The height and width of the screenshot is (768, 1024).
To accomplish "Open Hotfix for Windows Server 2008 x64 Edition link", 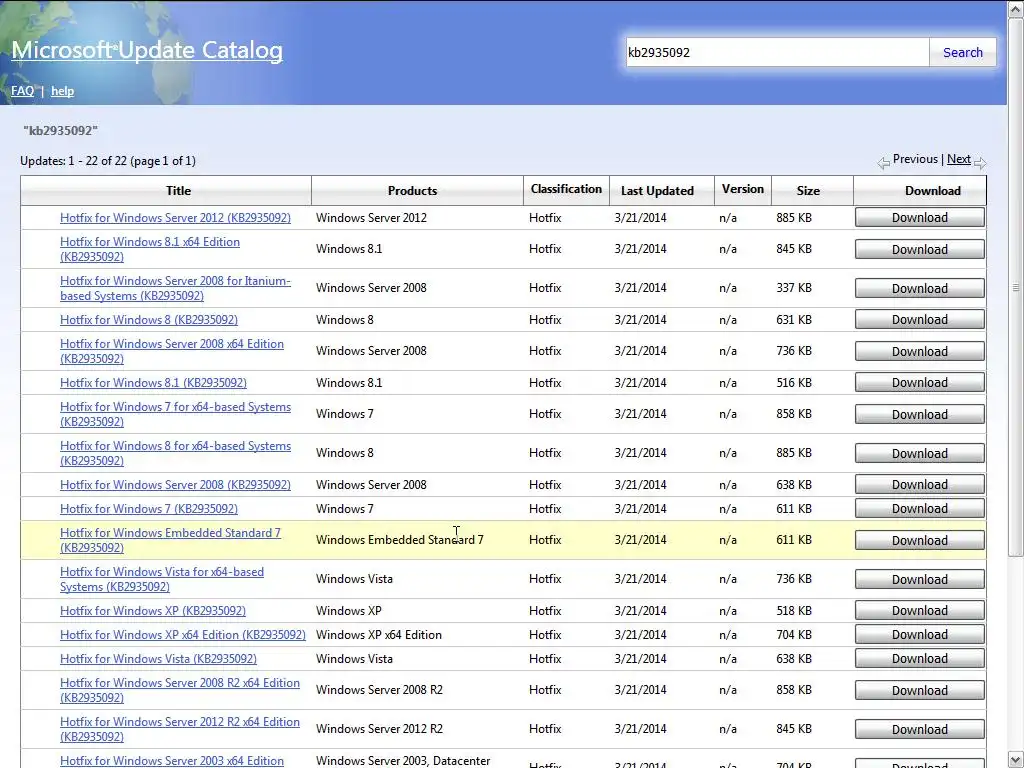I will pos(172,351).
